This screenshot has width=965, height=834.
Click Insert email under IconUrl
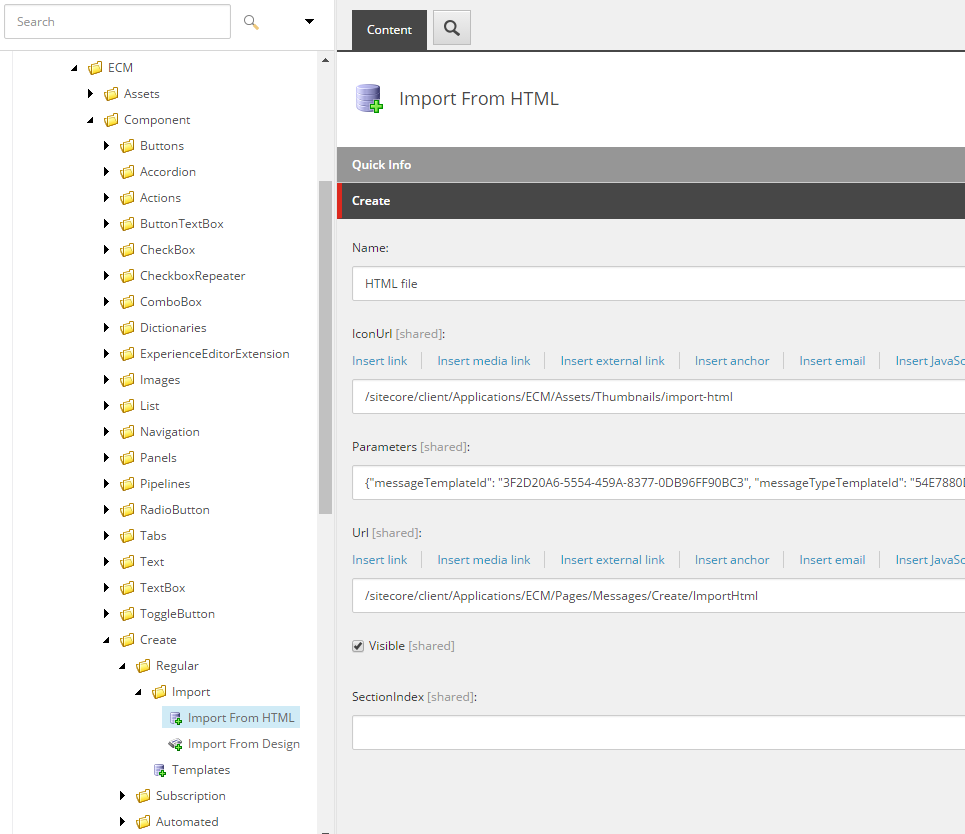[832, 361]
